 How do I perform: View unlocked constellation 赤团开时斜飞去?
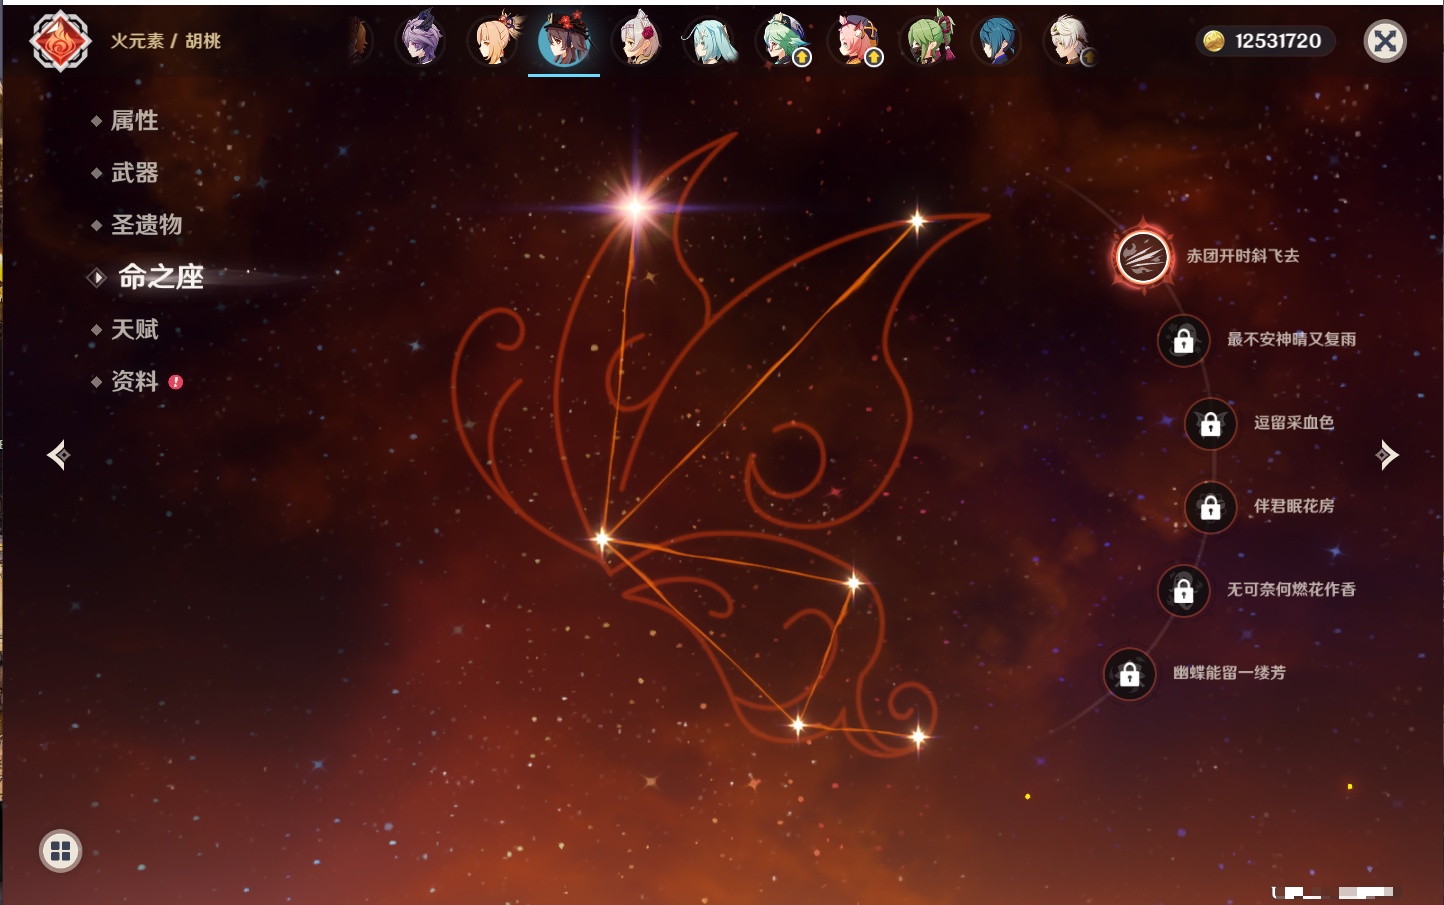pos(1143,257)
